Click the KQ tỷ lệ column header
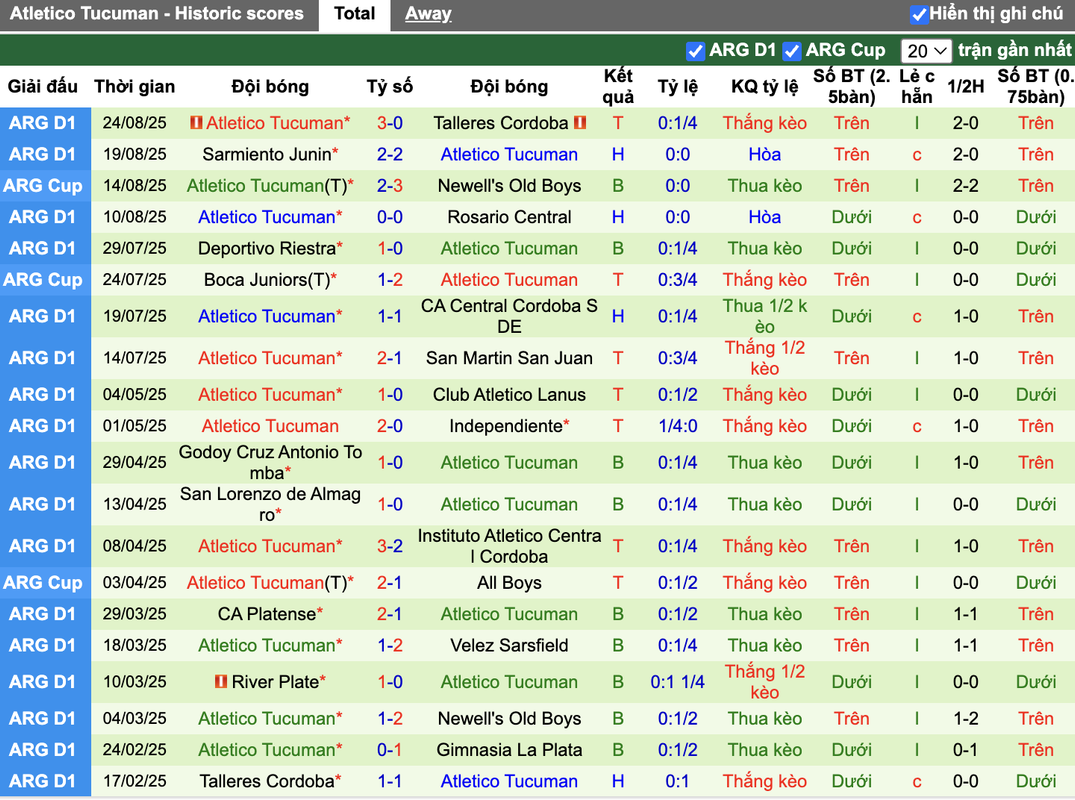This screenshot has width=1075, height=800. point(764,86)
